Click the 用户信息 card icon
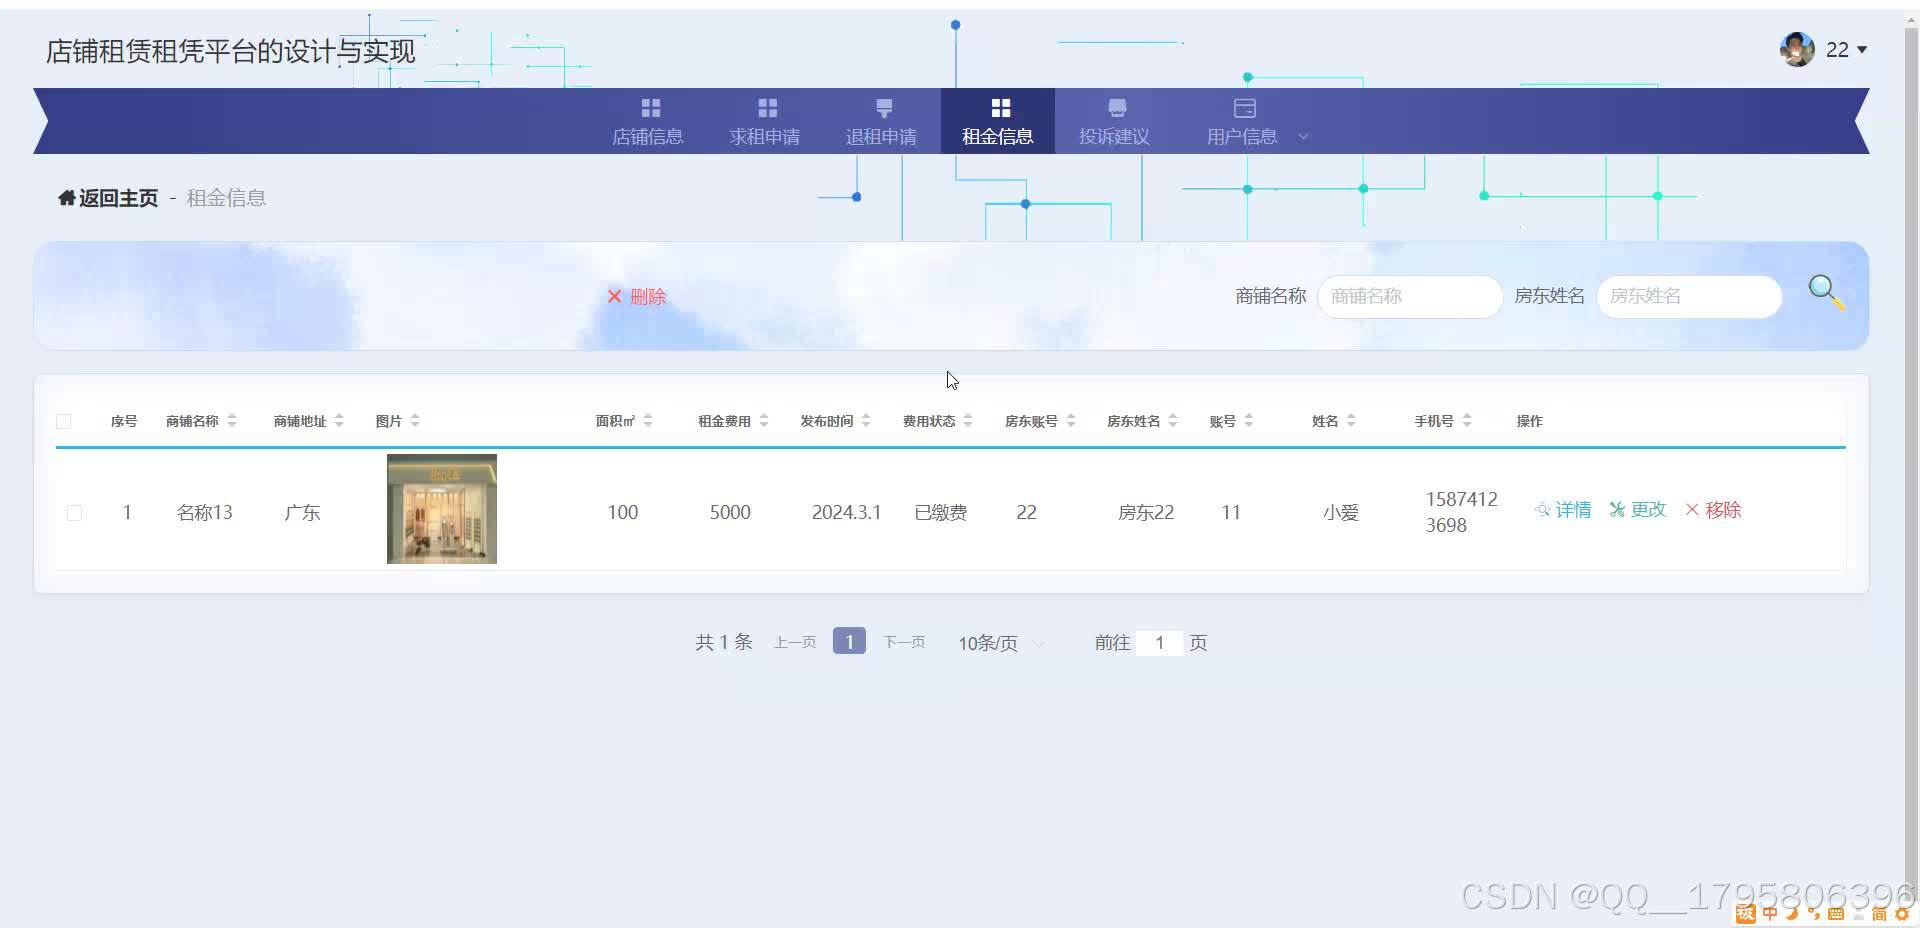The image size is (1920, 928). click(x=1244, y=108)
